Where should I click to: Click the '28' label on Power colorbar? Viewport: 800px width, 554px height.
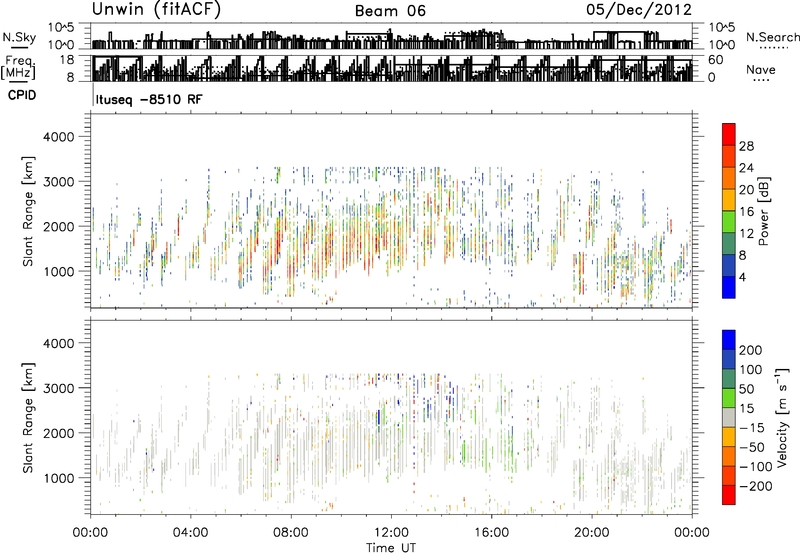[x=746, y=146]
